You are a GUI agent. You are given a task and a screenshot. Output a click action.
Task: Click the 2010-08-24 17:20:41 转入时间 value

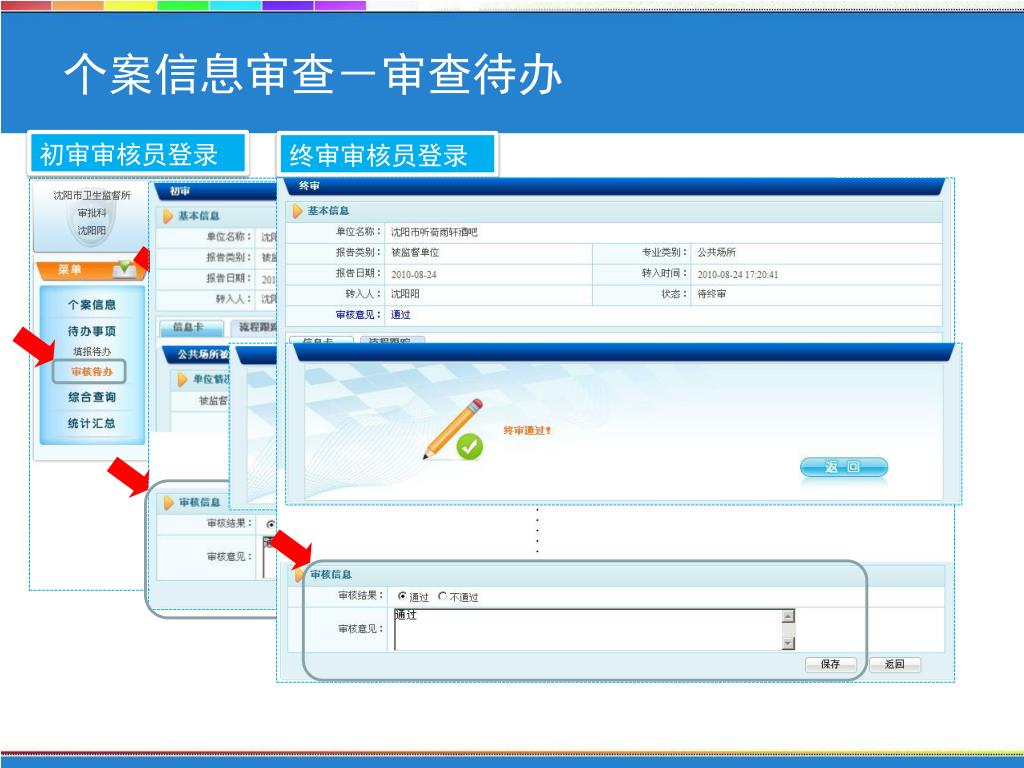click(x=737, y=274)
